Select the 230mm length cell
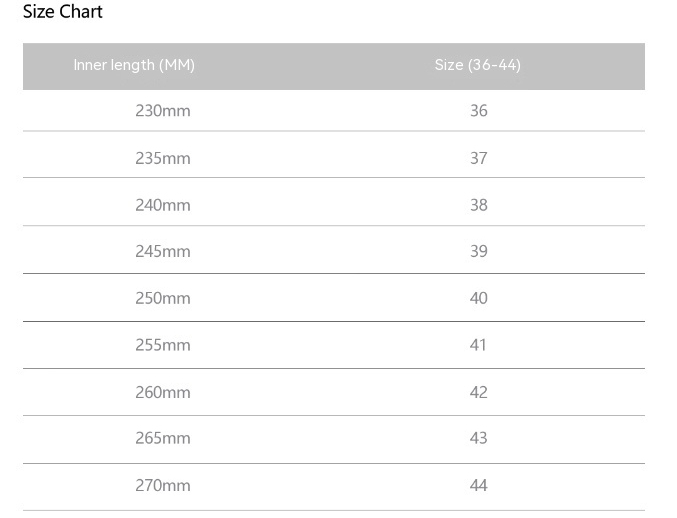 [163, 111]
